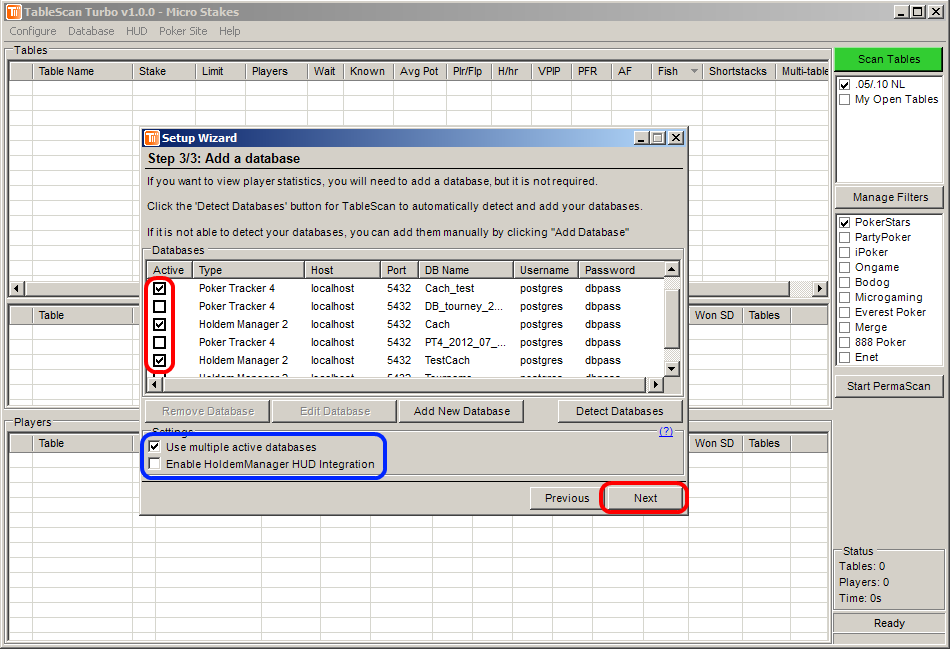Sort tables by VPIP column
Image resolution: width=950 pixels, height=649 pixels.
pyautogui.click(x=551, y=72)
